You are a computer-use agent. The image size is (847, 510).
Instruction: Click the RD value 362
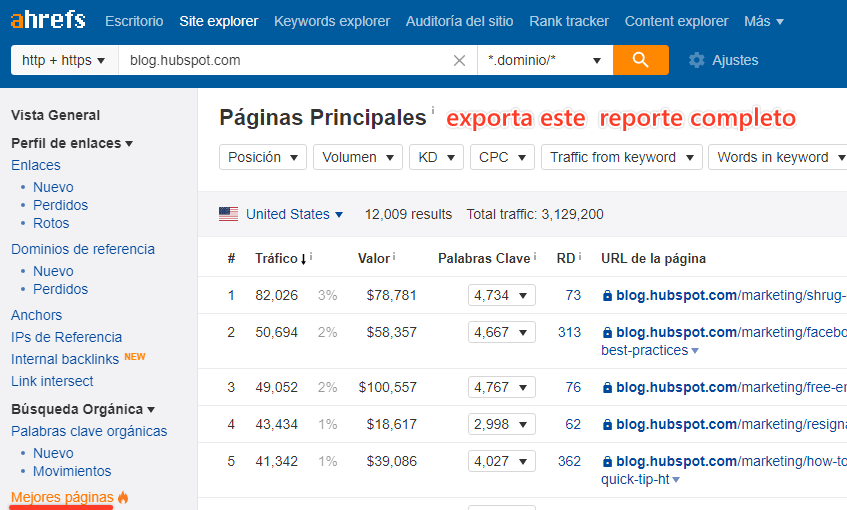(x=569, y=461)
